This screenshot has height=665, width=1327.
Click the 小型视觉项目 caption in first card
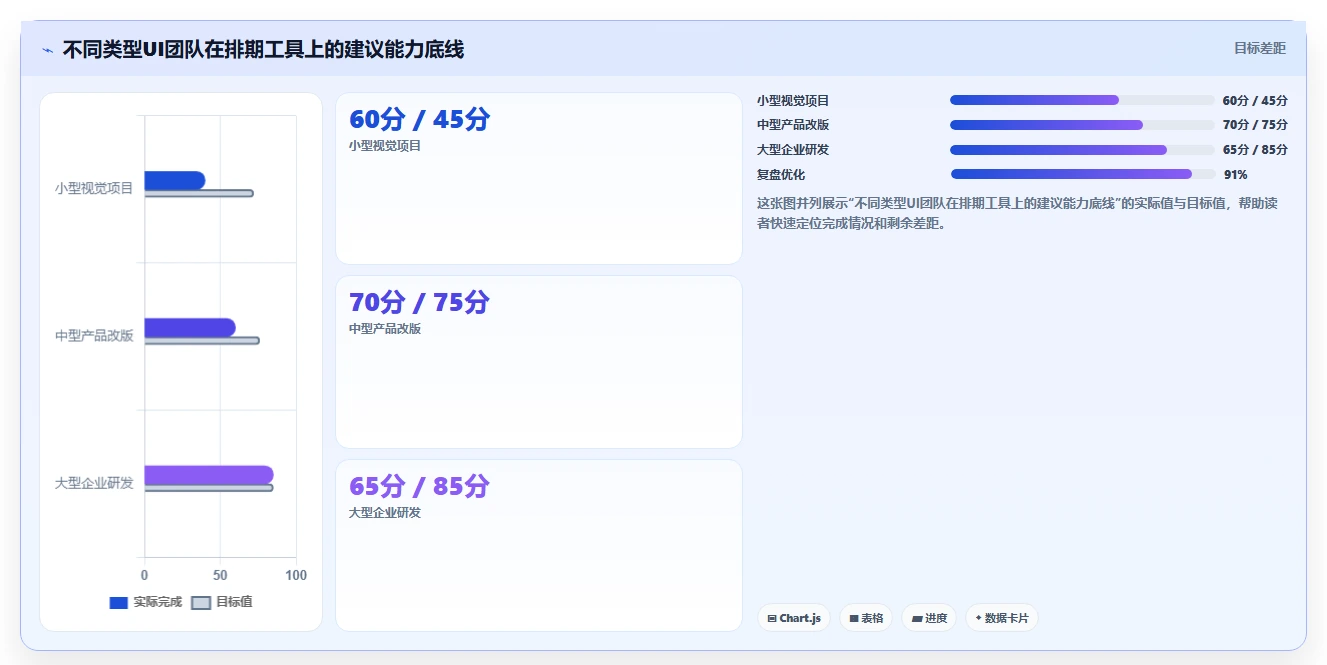pyautogui.click(x=385, y=145)
